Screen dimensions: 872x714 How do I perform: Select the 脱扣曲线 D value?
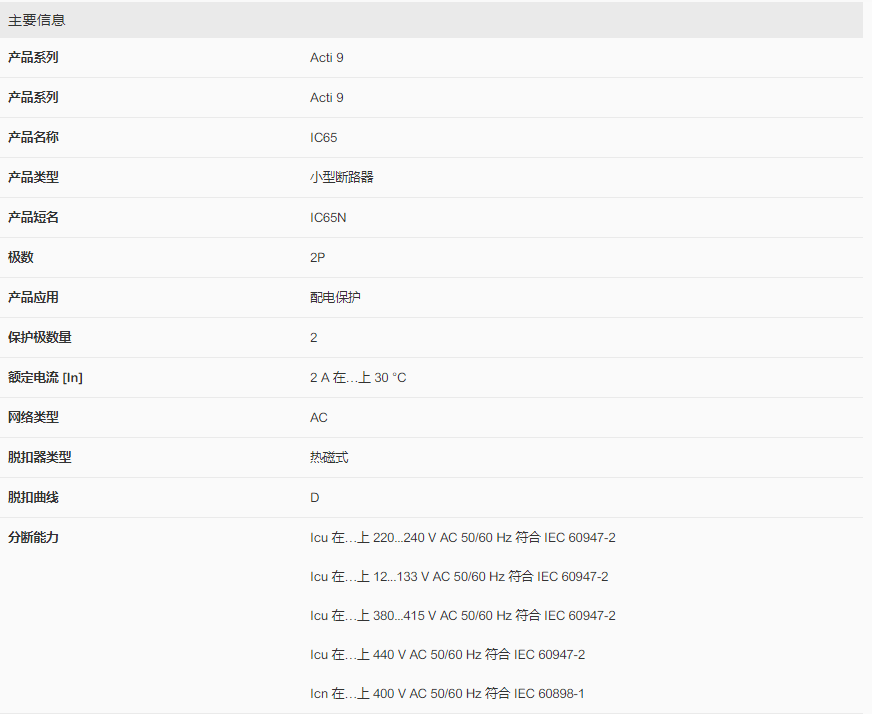click(315, 498)
